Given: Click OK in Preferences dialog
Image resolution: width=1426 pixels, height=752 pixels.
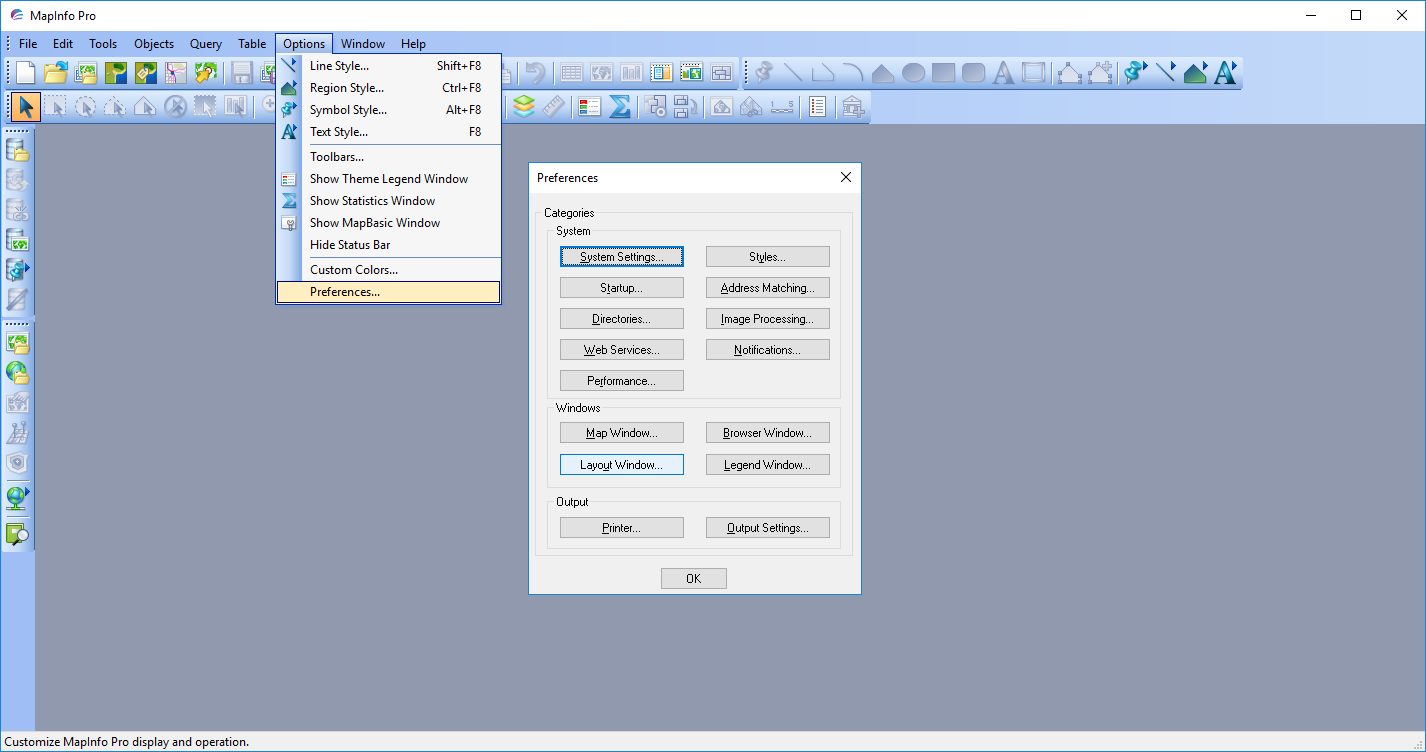Looking at the screenshot, I should coord(694,579).
